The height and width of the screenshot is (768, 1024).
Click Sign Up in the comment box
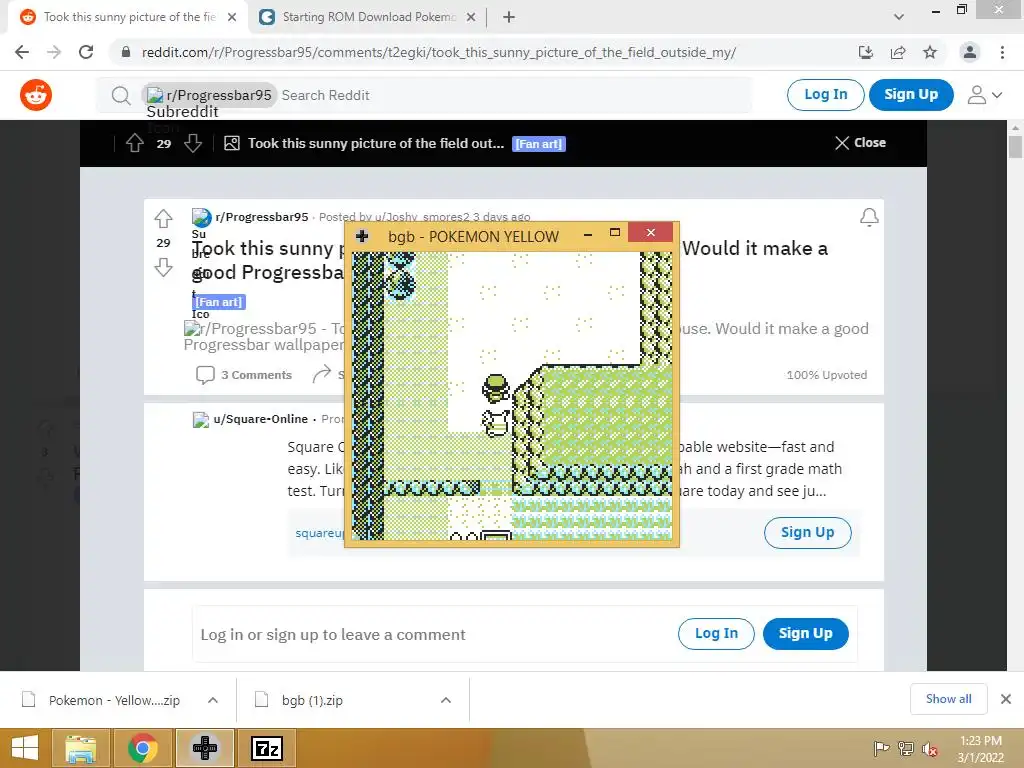pos(805,633)
